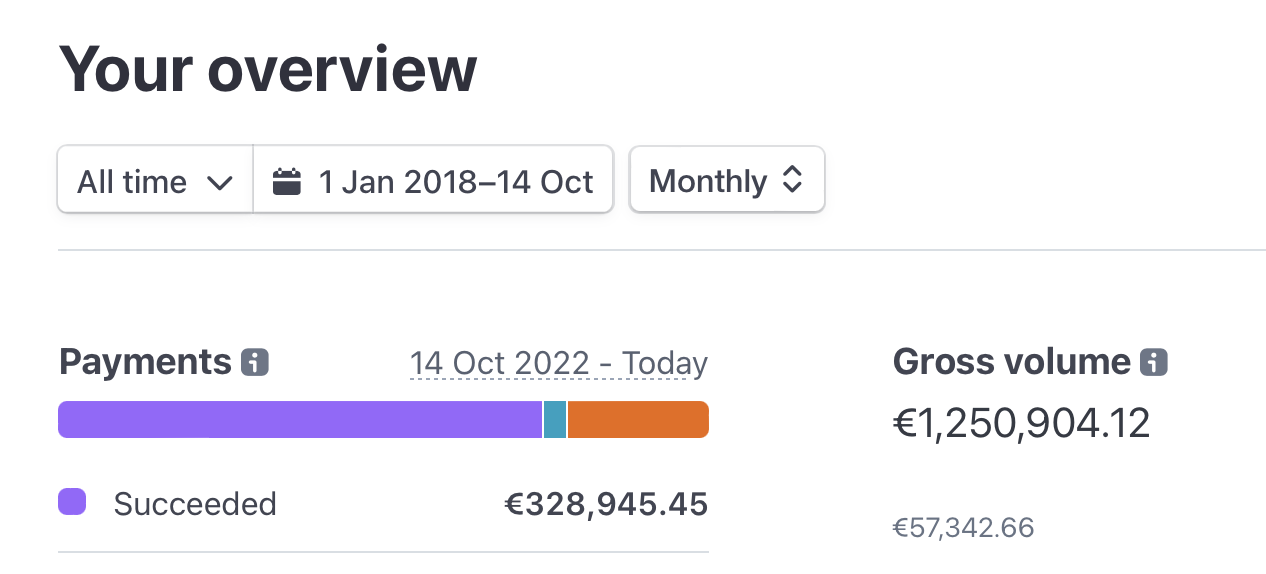Click the purple Succeeded legend swatch
1266x574 pixels.
tap(72, 502)
